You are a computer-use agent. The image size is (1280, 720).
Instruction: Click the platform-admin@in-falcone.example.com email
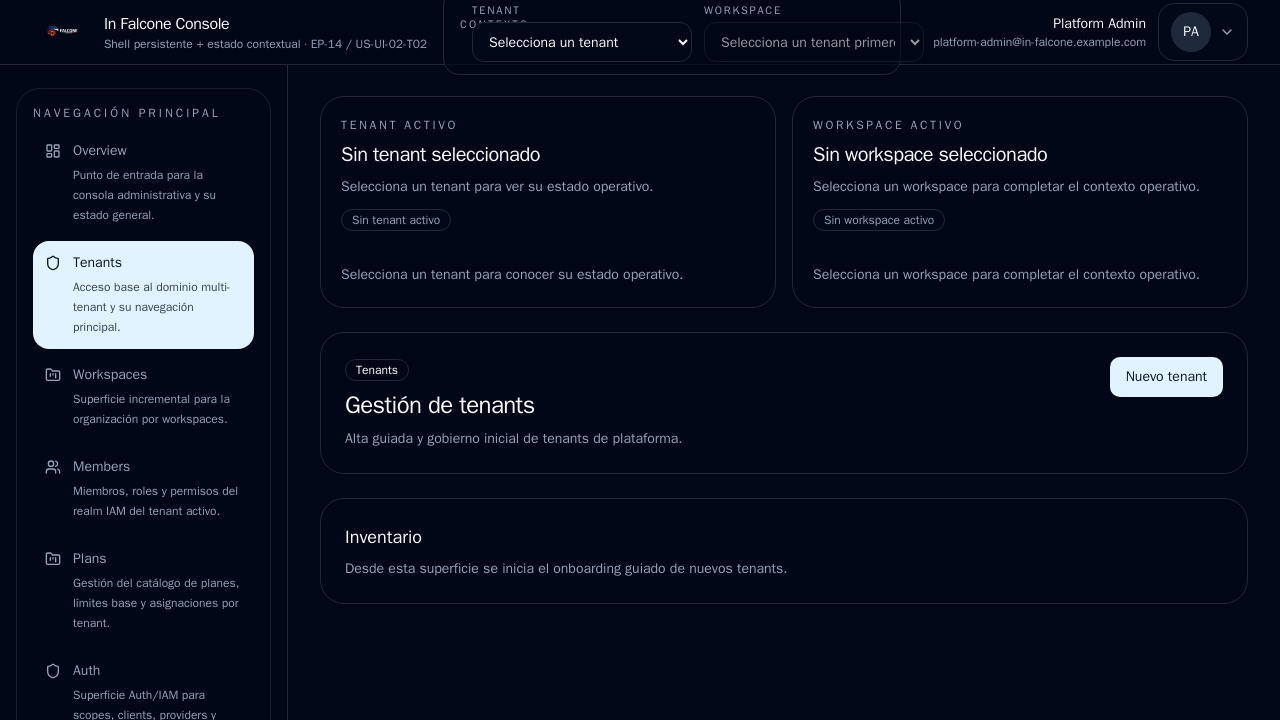[1039, 42]
